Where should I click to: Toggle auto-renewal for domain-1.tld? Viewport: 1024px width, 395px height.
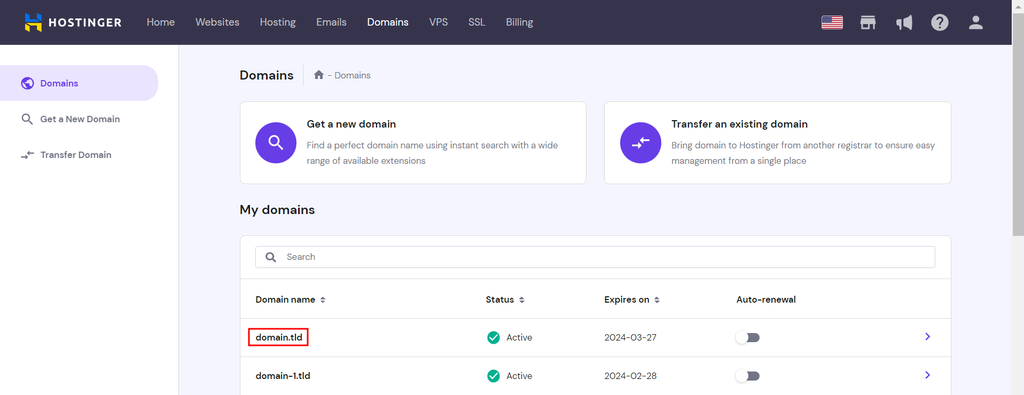[x=748, y=376]
